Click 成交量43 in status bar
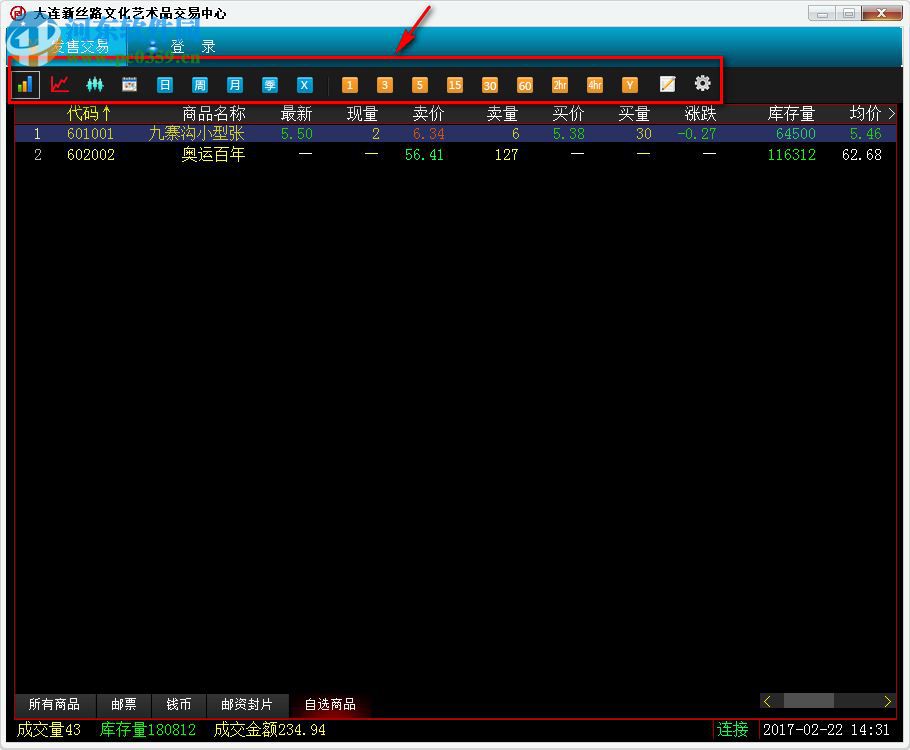This screenshot has width=910, height=750. point(49,730)
